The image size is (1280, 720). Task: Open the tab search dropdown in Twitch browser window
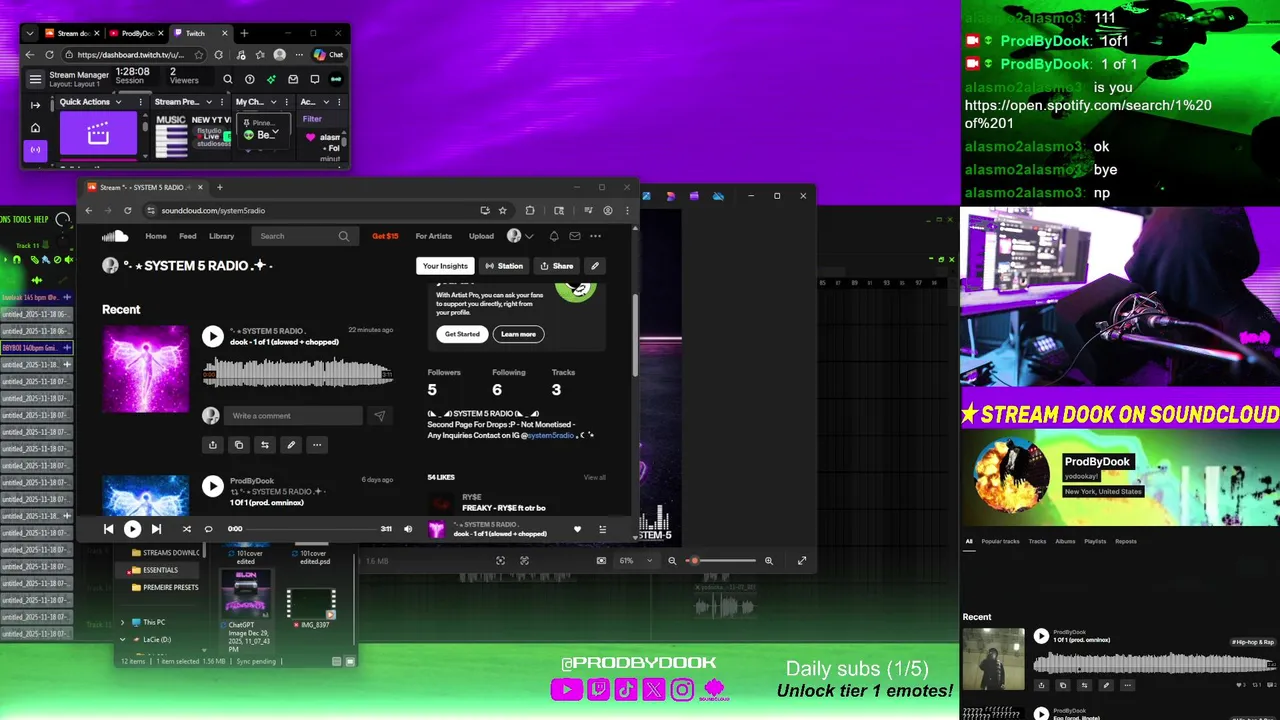click(x=30, y=33)
